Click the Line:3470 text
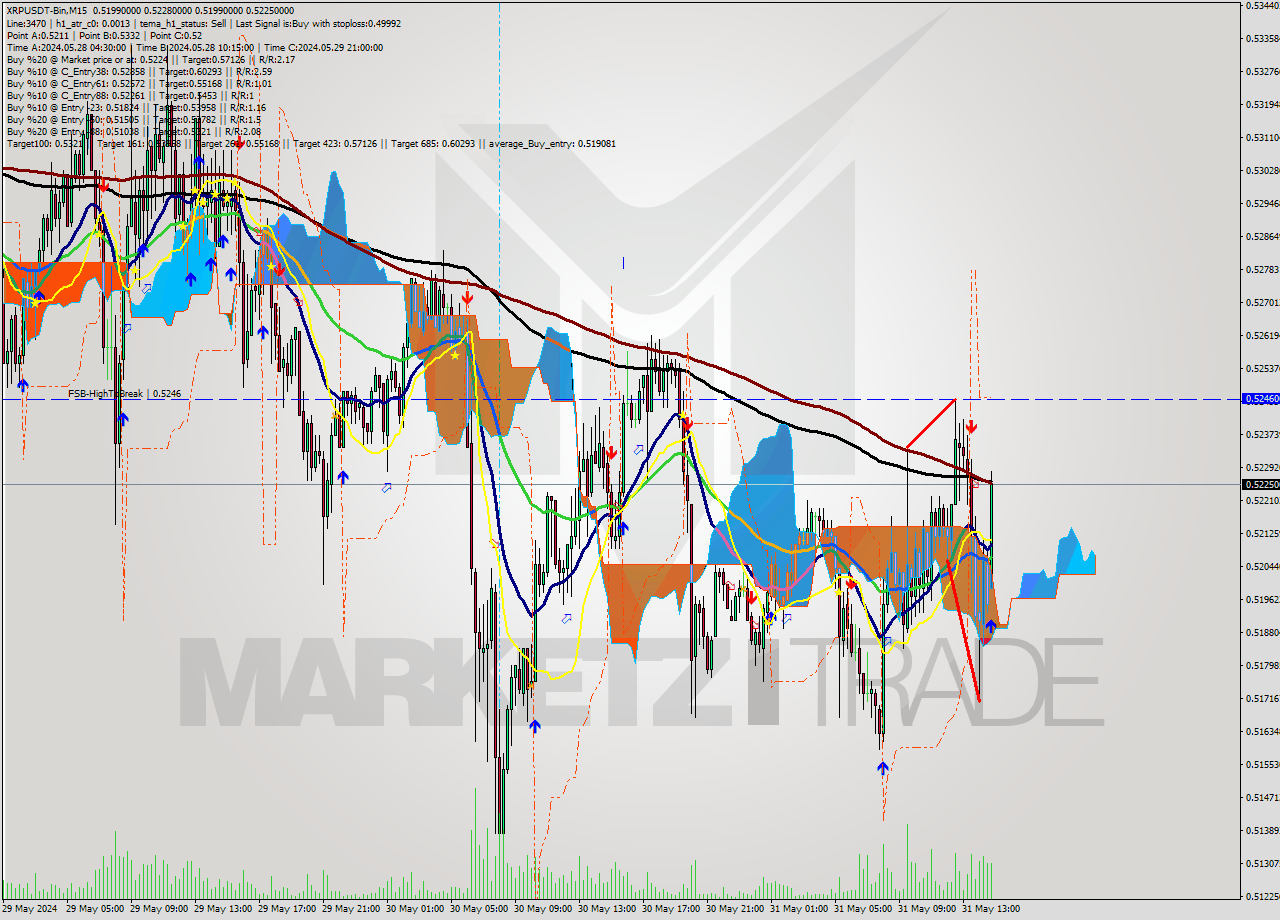Viewport: 1280px width, 920px height. [25, 22]
